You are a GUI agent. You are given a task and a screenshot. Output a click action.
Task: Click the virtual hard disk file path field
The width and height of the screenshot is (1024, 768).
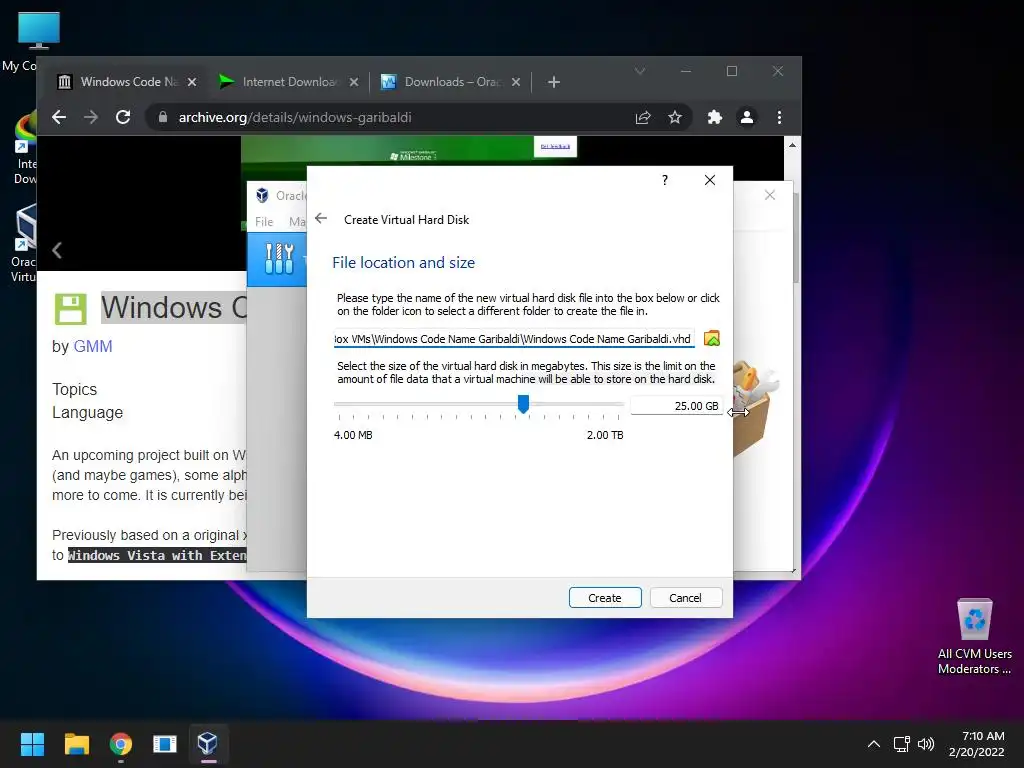pyautogui.click(x=514, y=338)
